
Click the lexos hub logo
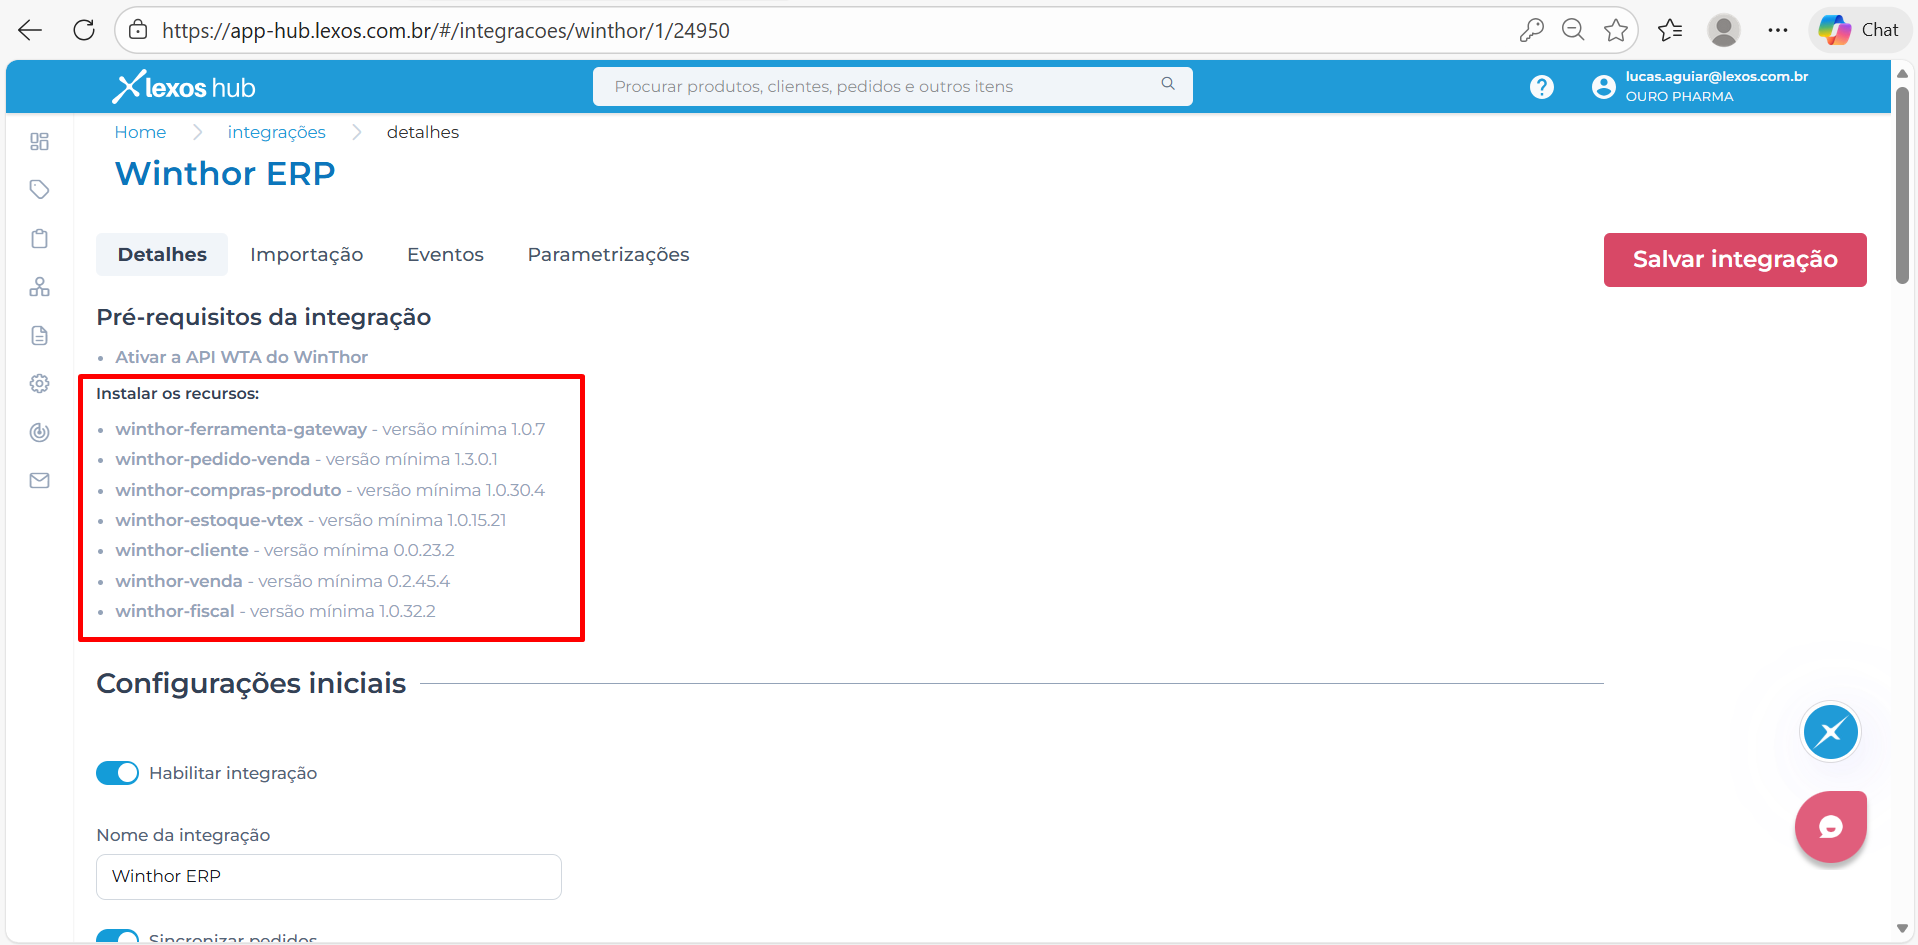point(184,87)
